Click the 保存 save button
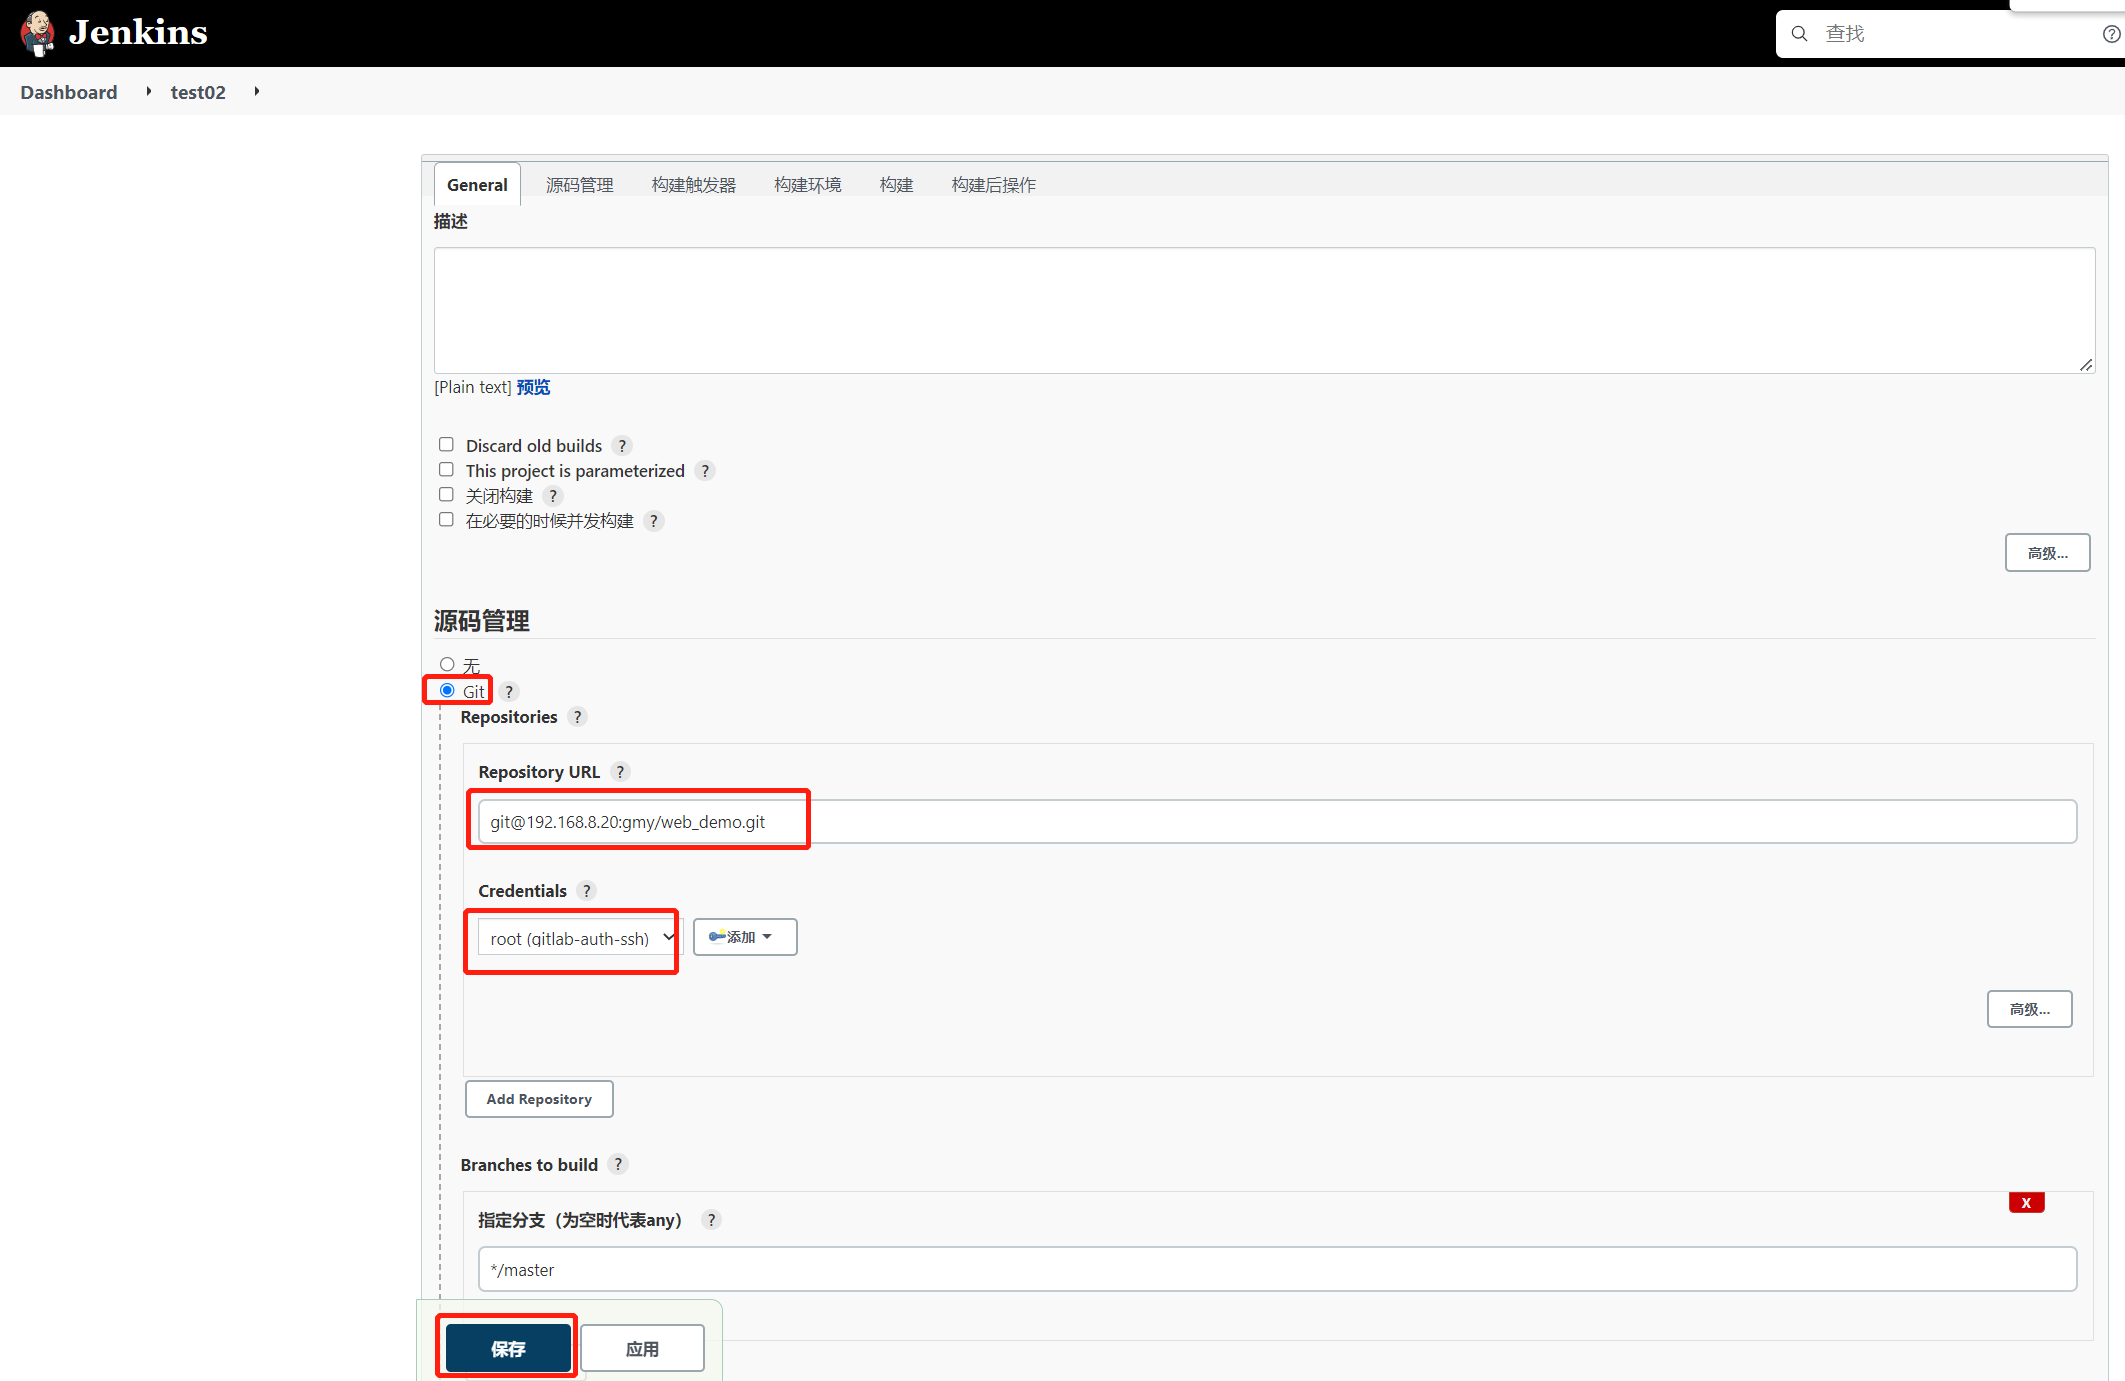 coord(508,1349)
